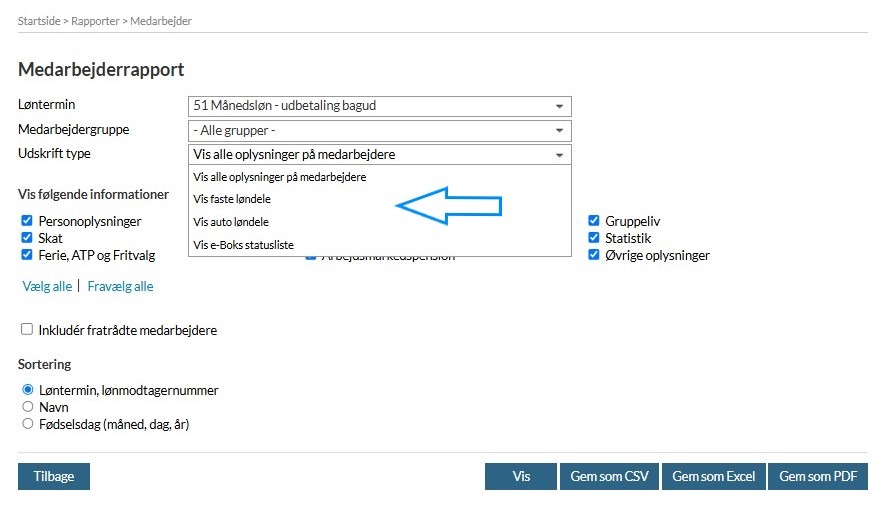Select 'Vis alle oplysninger på medarbejdere' option
Screen dimensions: 888x516
(280, 177)
